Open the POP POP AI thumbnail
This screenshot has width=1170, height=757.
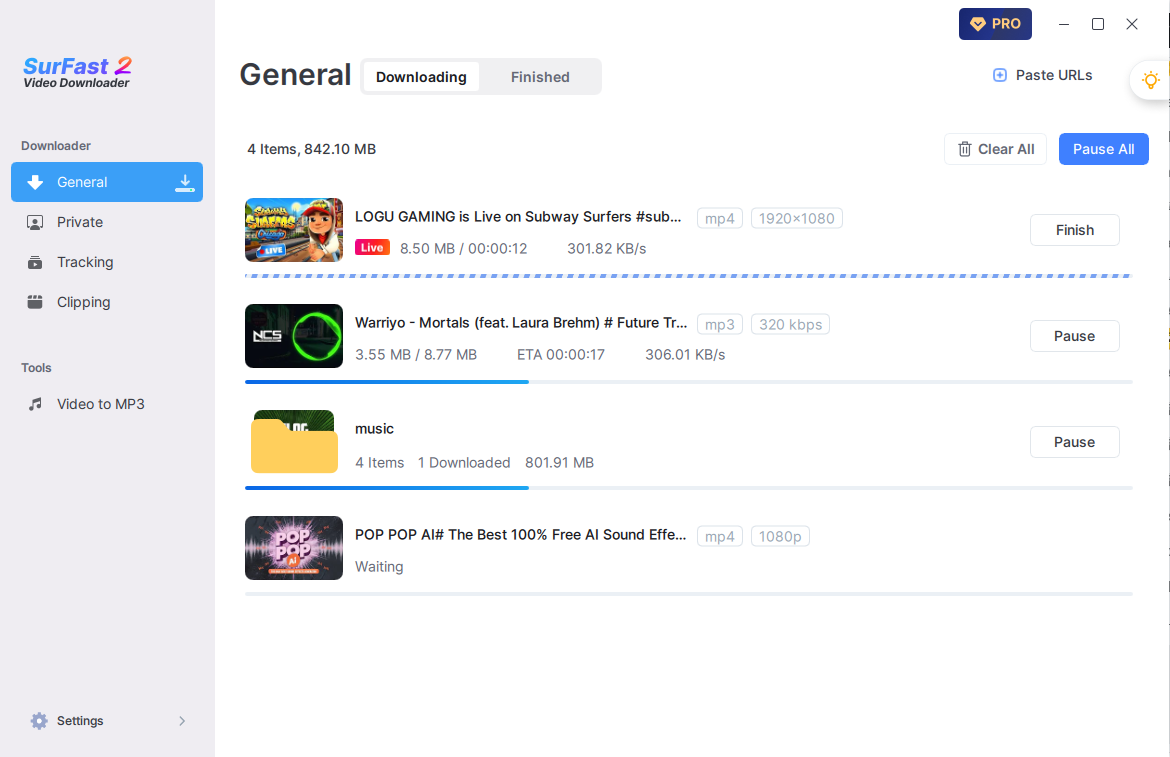point(294,547)
